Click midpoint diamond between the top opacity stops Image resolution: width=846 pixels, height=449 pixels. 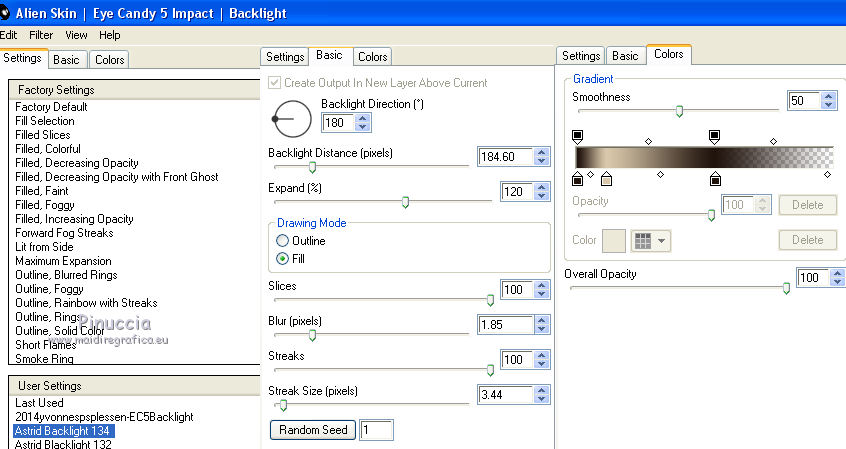point(649,141)
